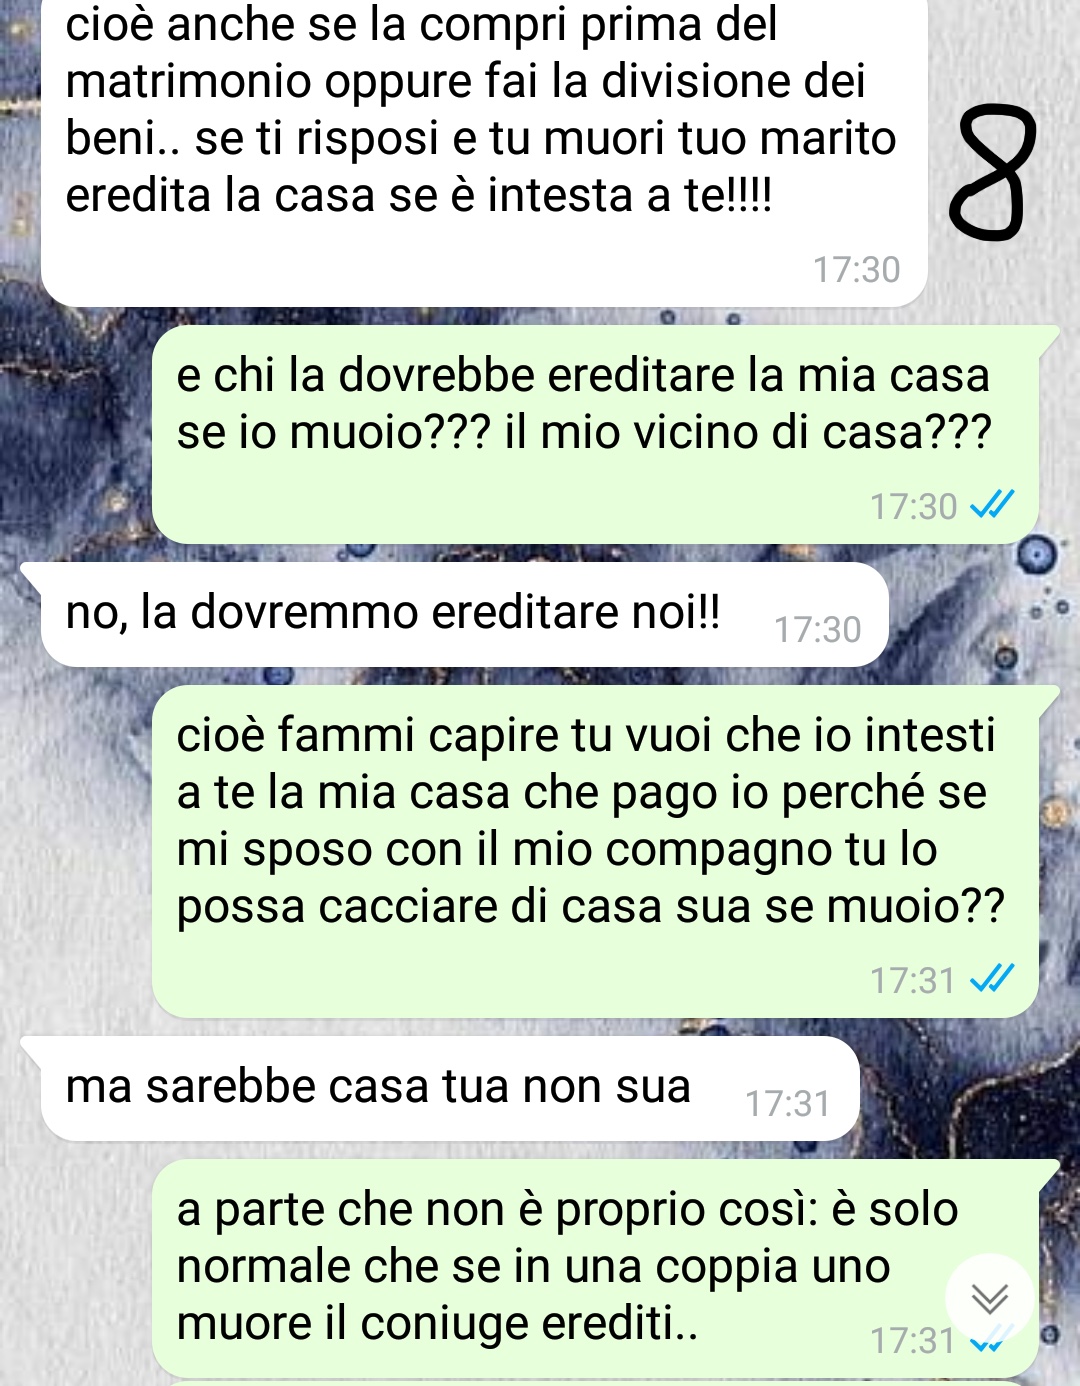
Task: Click the 17:31 timestamp under 'se muoio??'
Action: click(913, 981)
